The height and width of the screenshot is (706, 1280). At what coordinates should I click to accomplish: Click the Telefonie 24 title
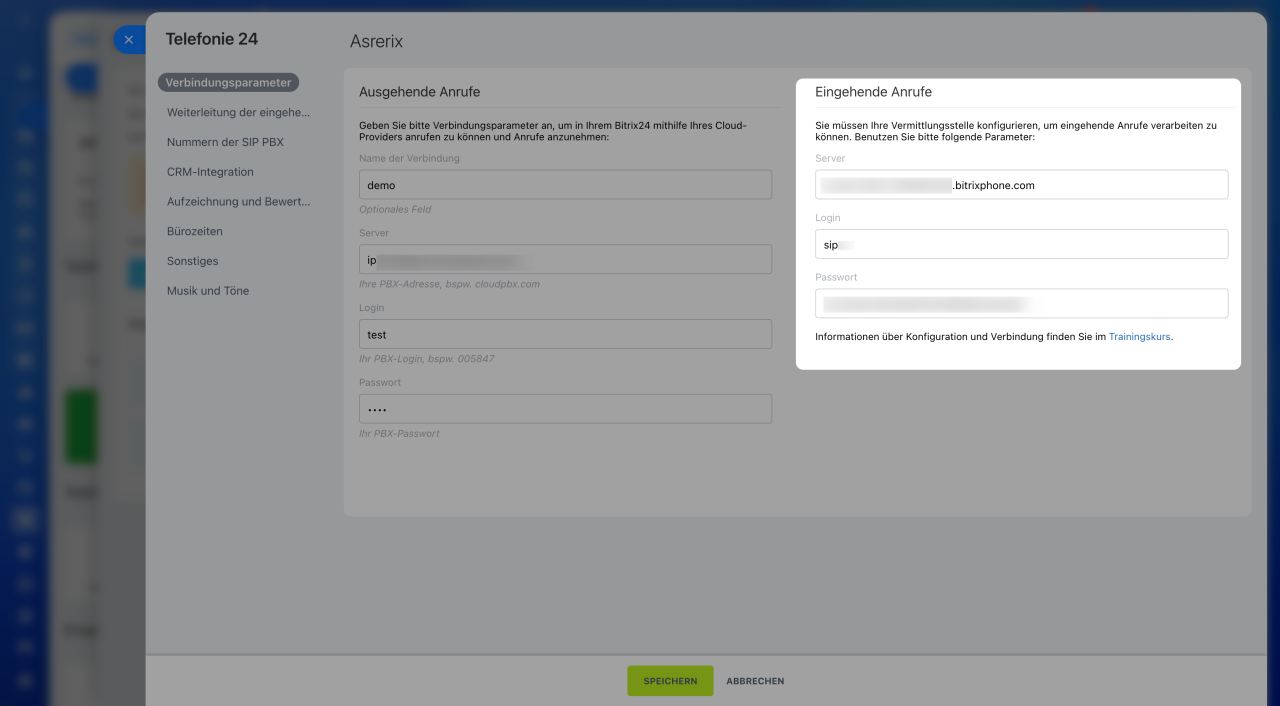click(x=212, y=39)
